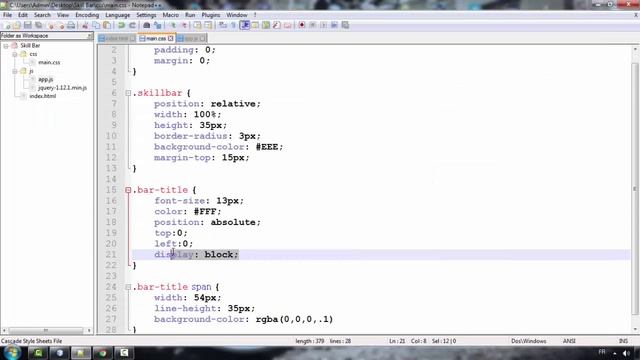Click the 'Ln : 21' status entry
This screenshot has height=360, width=640.
[x=397, y=341]
